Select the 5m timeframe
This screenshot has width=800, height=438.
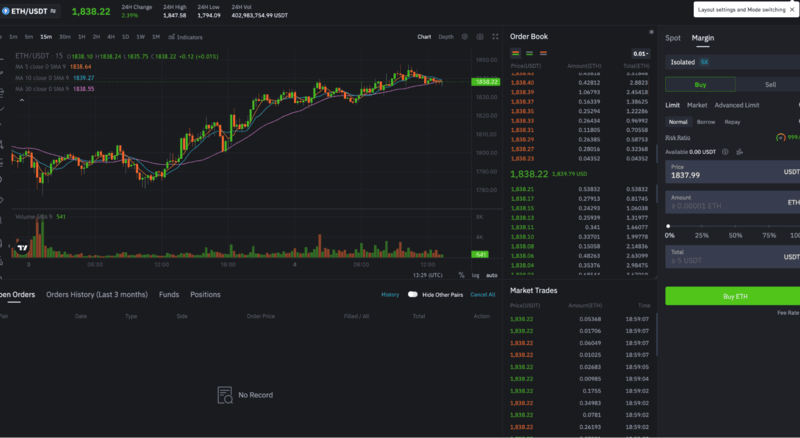tap(29, 37)
